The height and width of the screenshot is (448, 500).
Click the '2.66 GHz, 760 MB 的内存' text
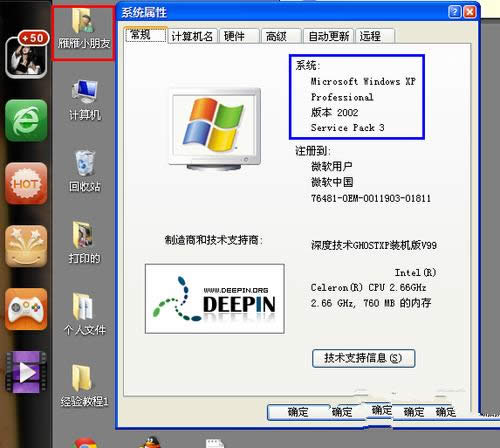coord(371,303)
